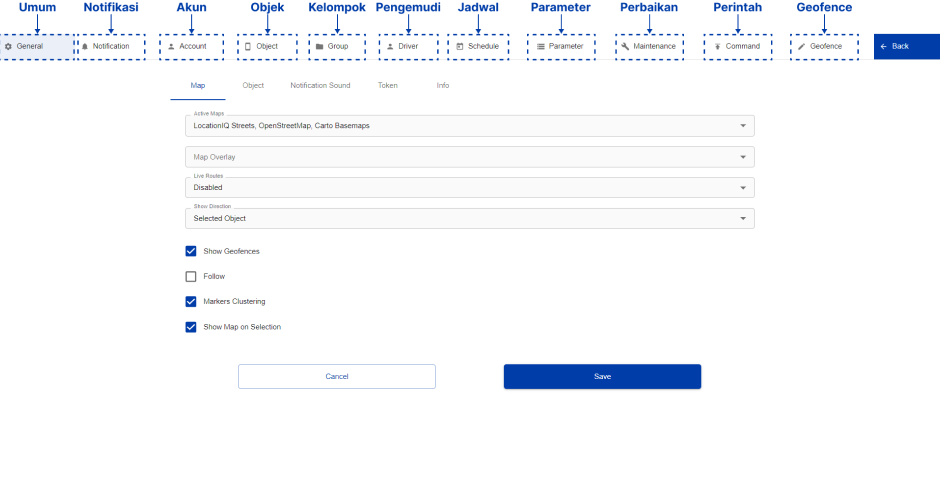Click the Maintenance wrench icon
The height and width of the screenshot is (487, 940).
(x=625, y=46)
